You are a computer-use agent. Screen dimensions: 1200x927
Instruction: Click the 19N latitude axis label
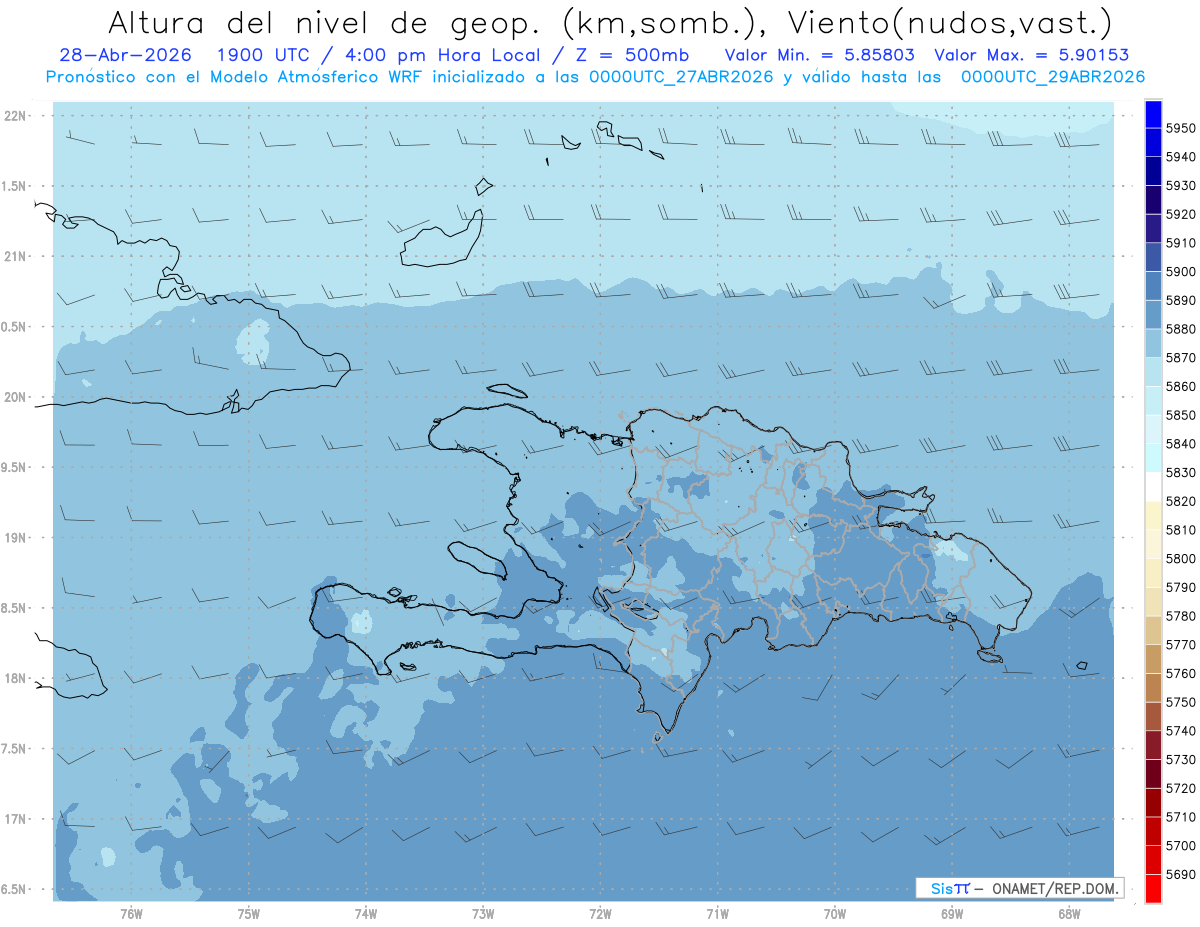pos(15,538)
